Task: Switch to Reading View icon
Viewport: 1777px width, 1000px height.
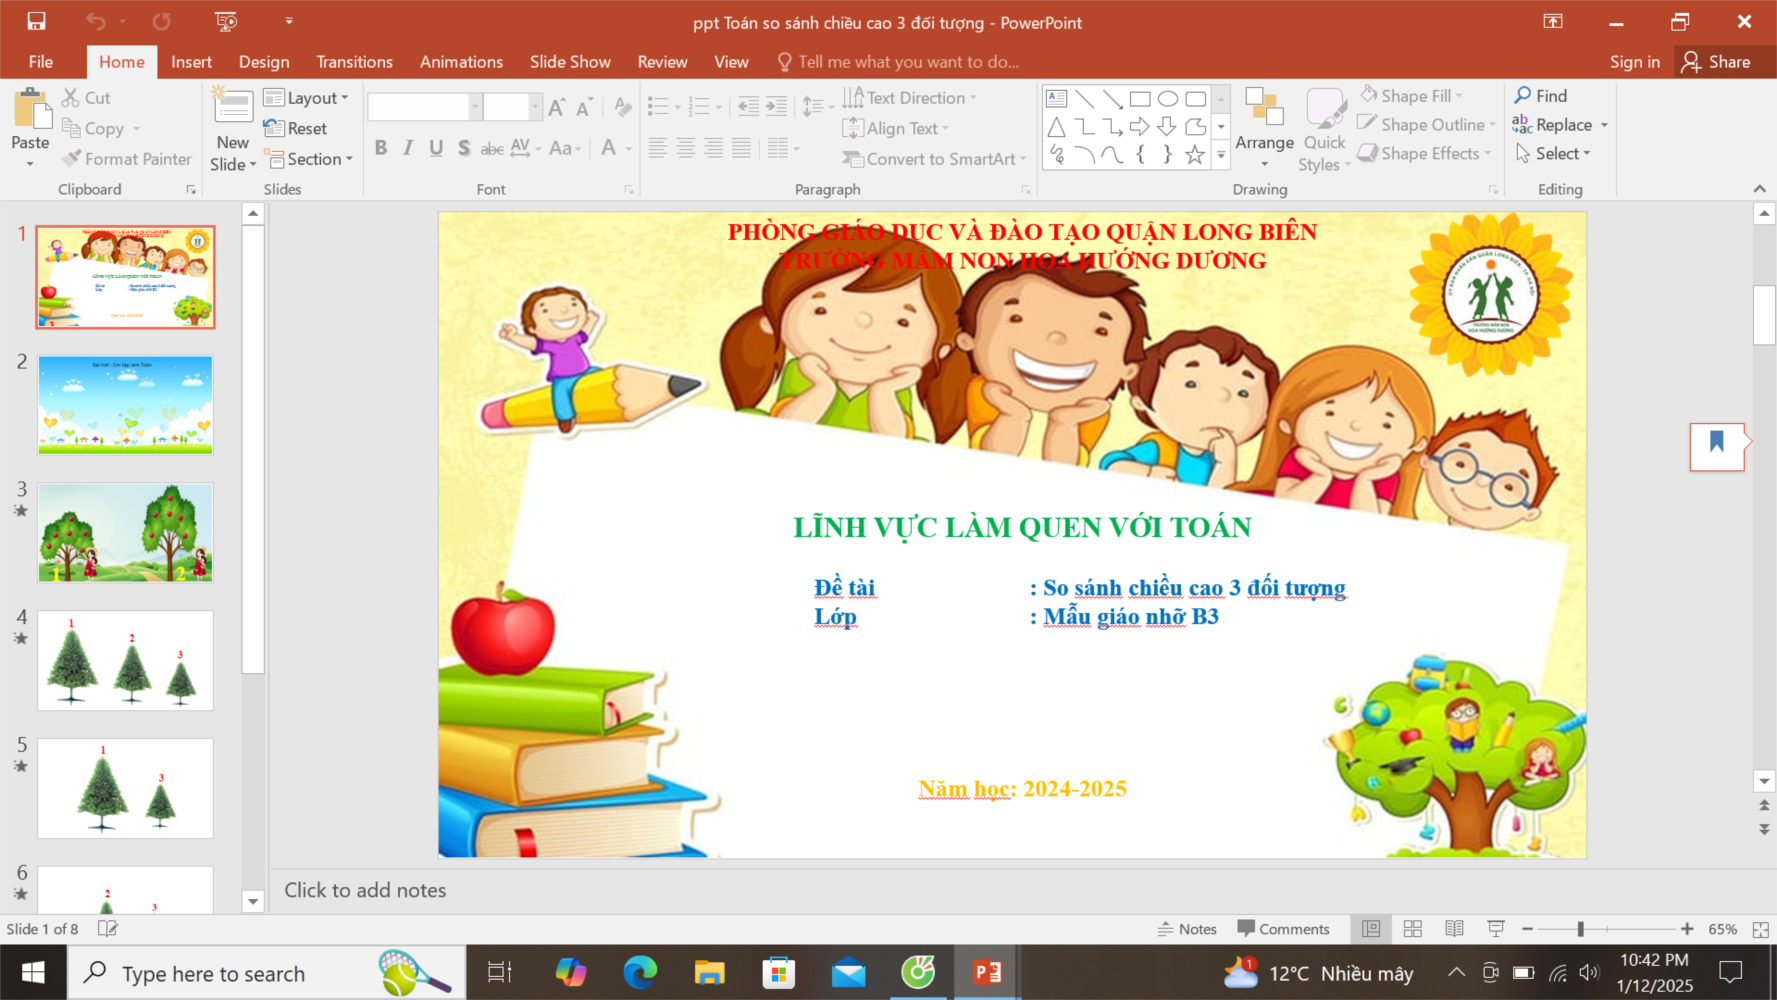Action: pos(1454,929)
